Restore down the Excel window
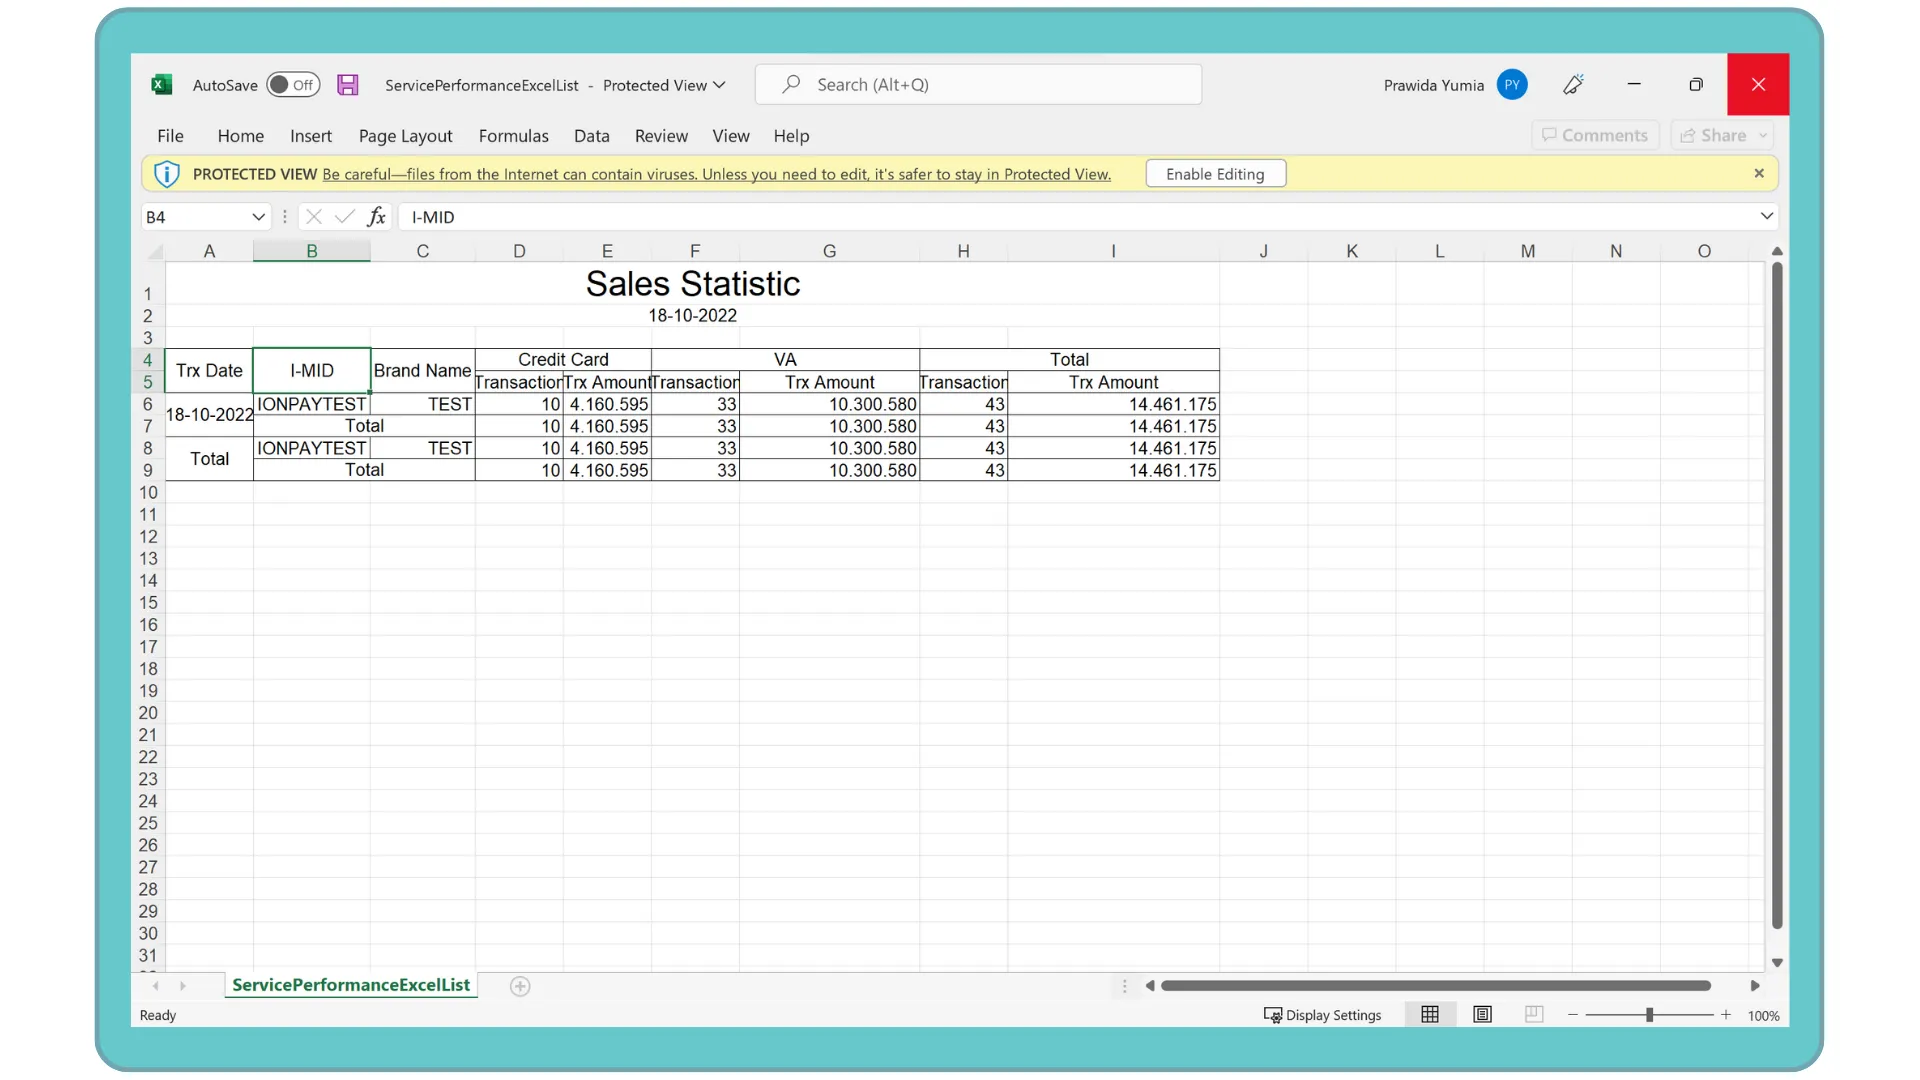1920x1080 pixels. [1696, 85]
